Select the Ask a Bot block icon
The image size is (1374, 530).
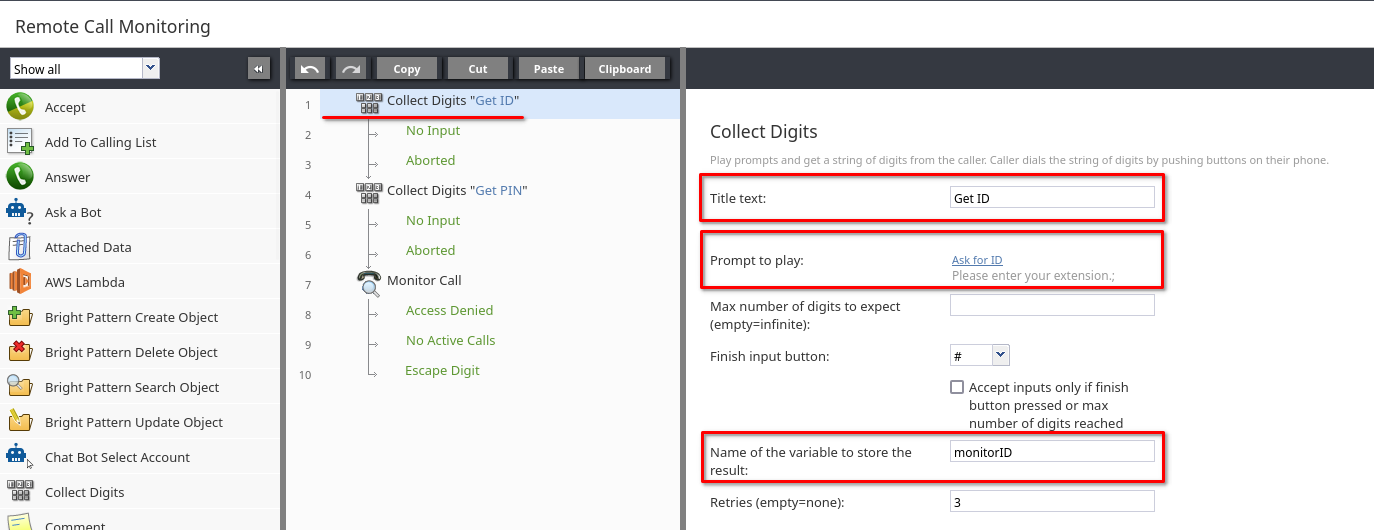coord(20,212)
